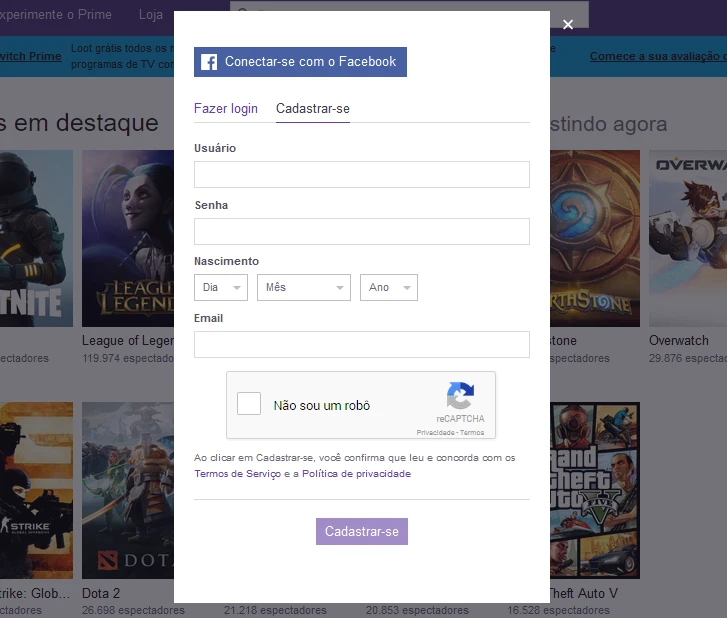The width and height of the screenshot is (727, 618).
Task: Switch to the Fazer login tab
Action: point(226,108)
